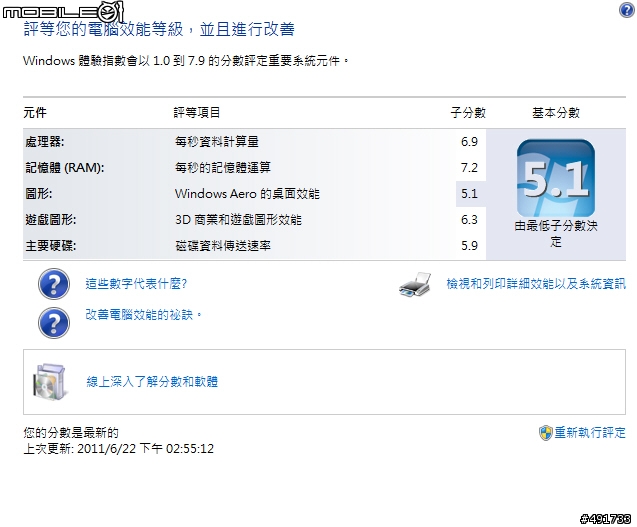637x527 pixels.
Task: Click the 評等項目 column header
Action: [x=197, y=113]
